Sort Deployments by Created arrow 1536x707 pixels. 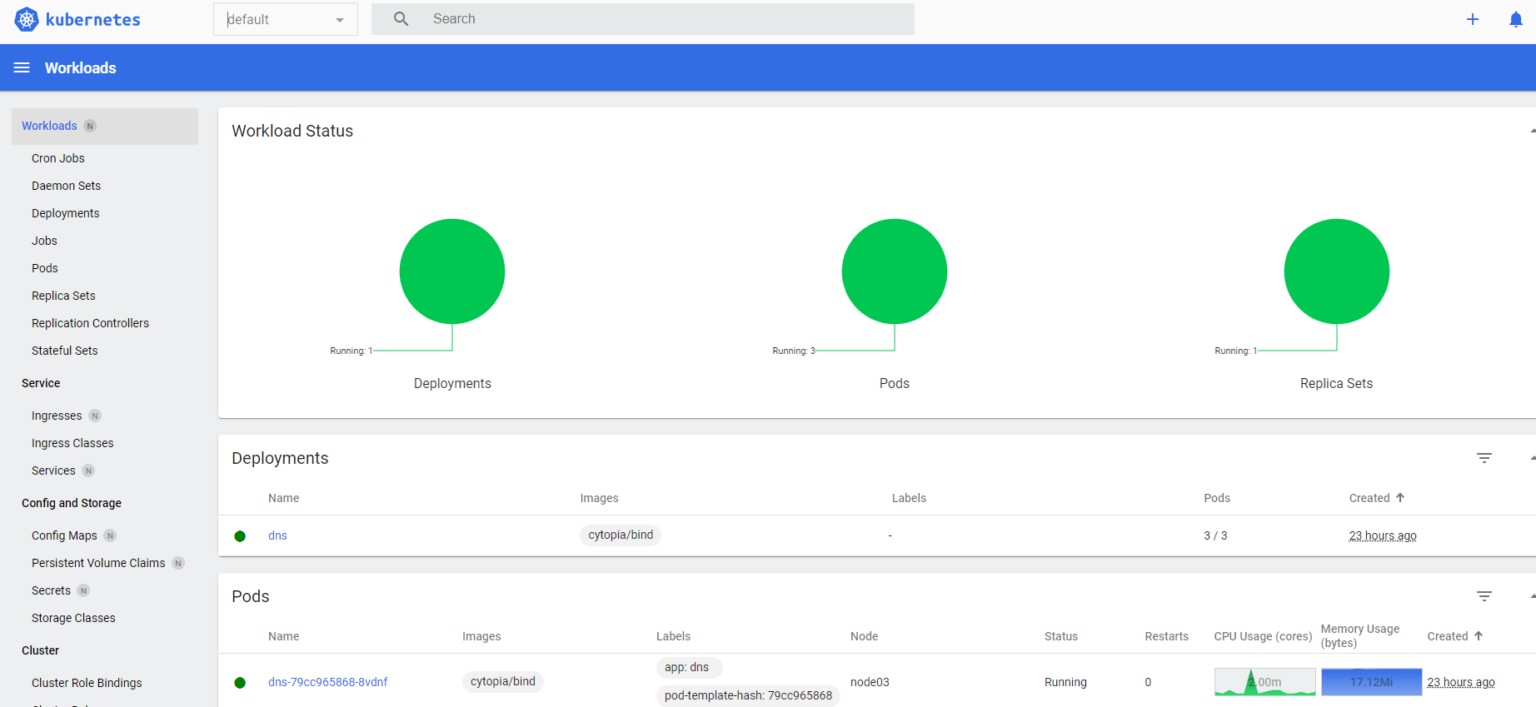pyautogui.click(x=1400, y=498)
